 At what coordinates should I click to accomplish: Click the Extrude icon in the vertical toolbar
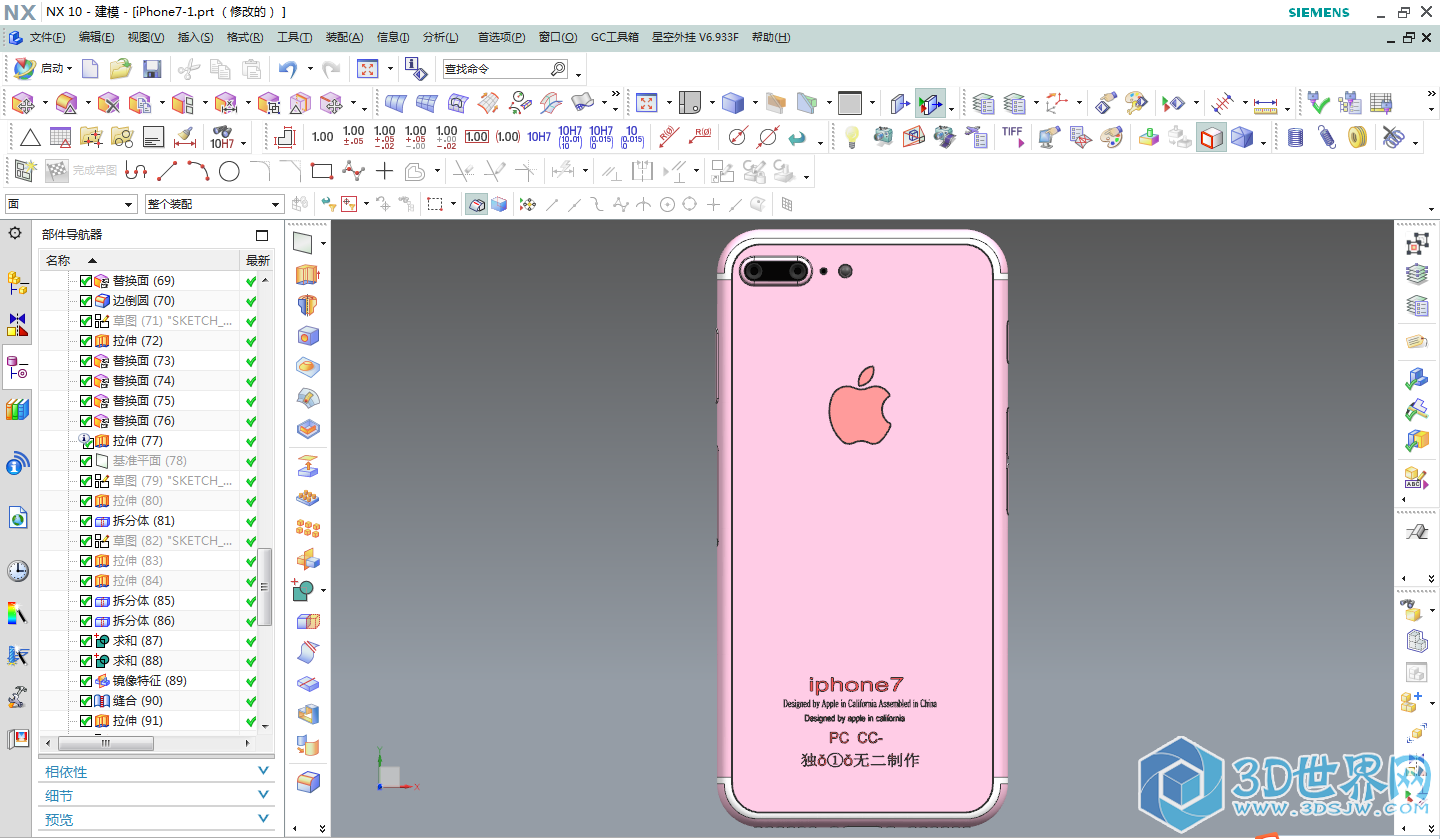tap(308, 274)
